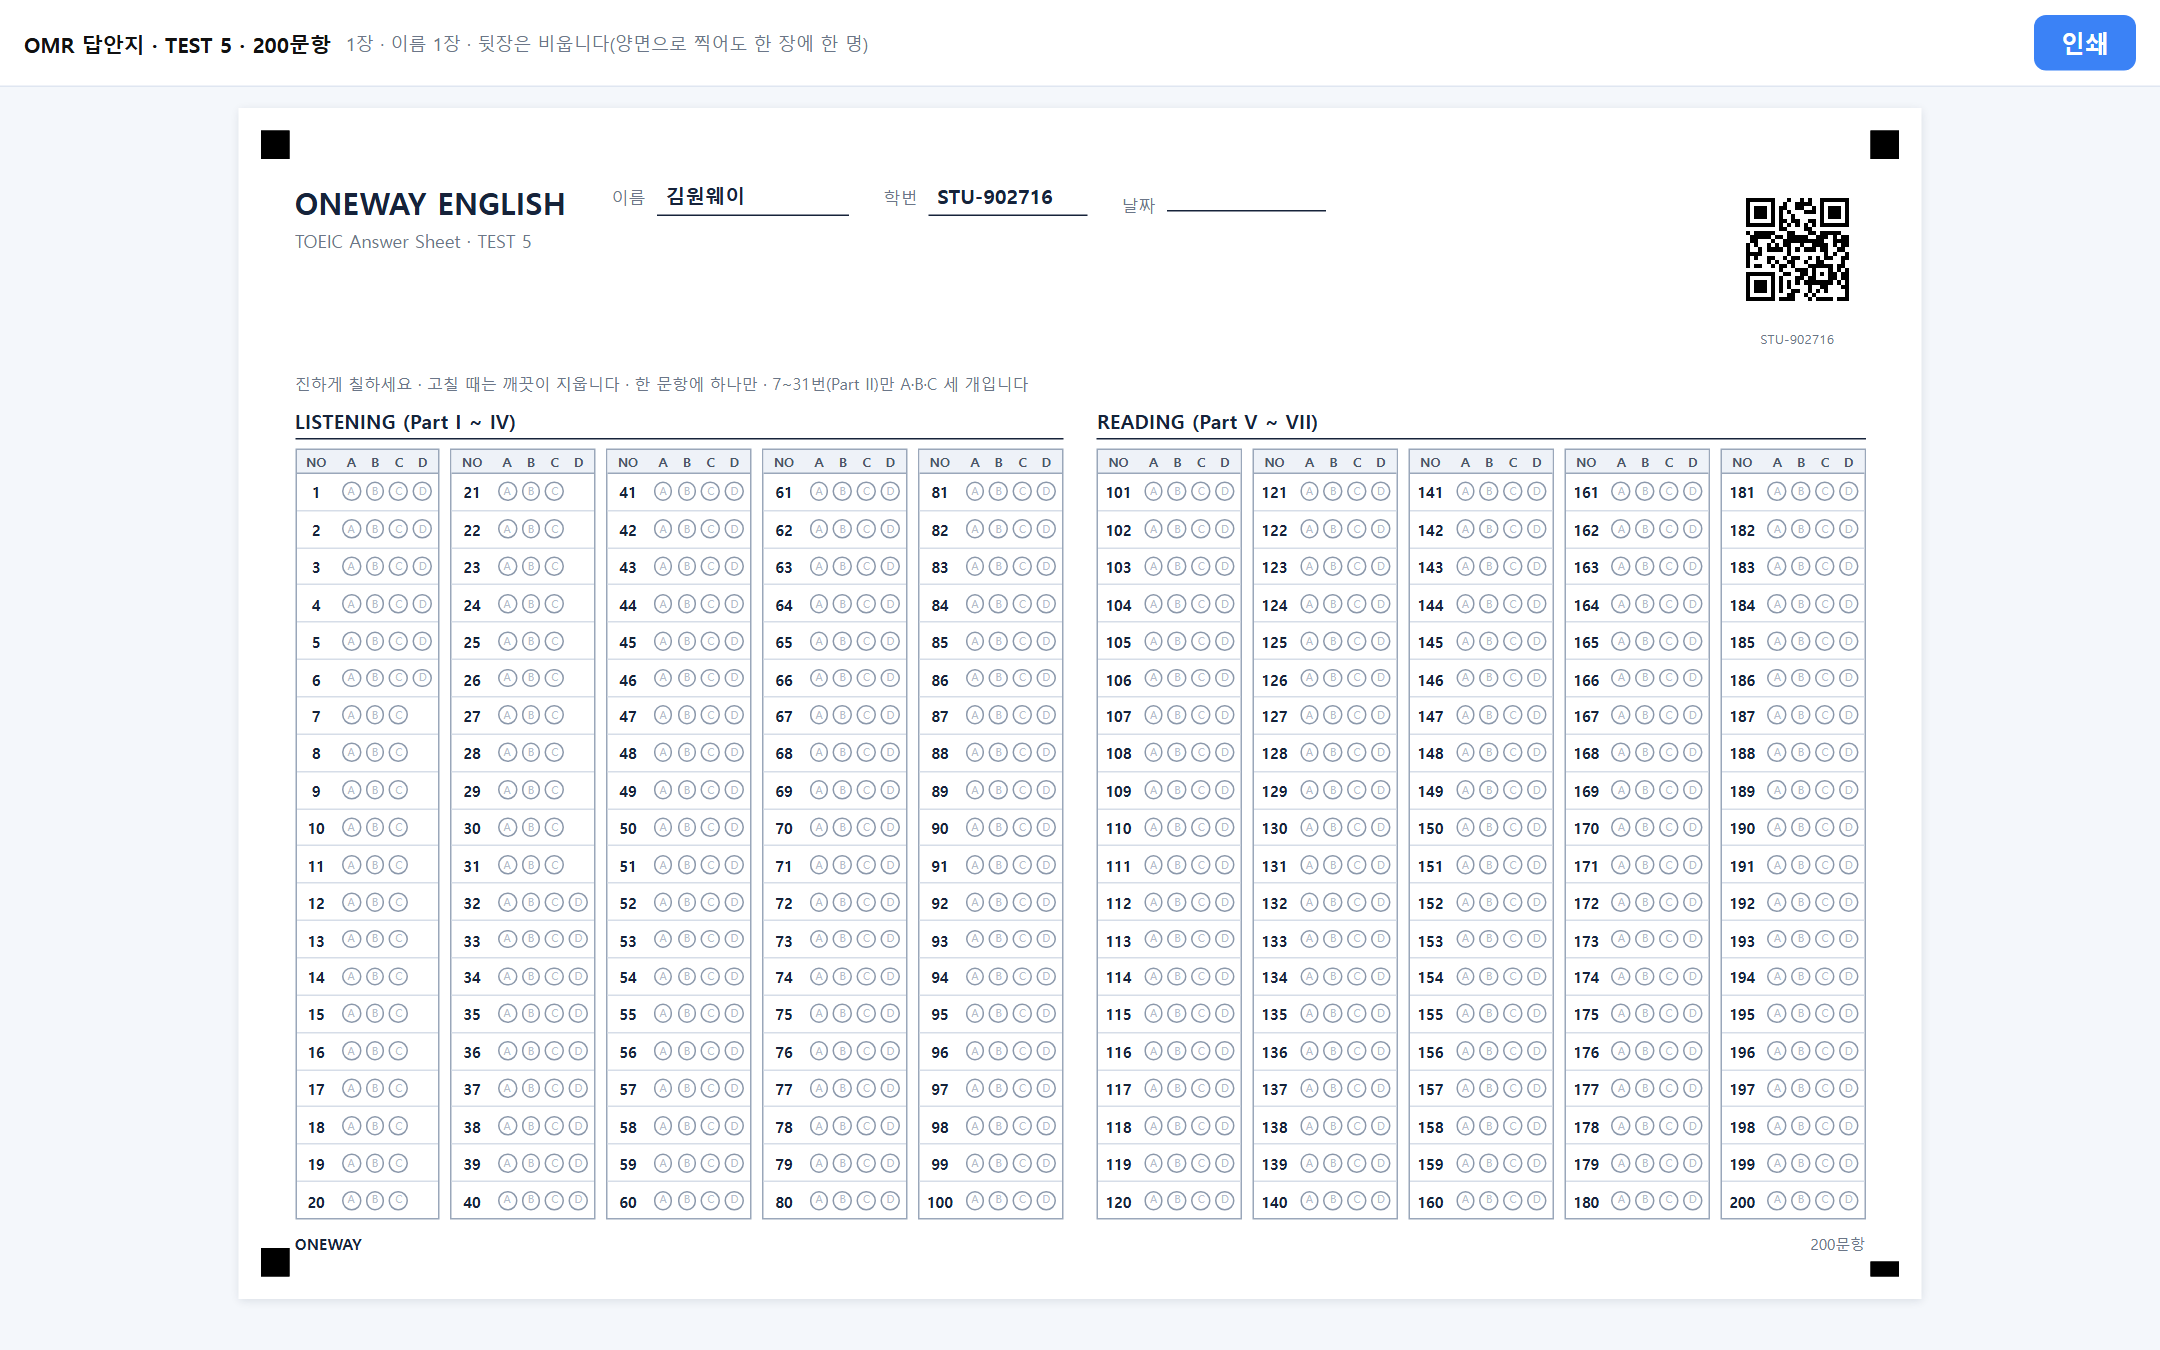Screen dimensions: 2160x1350
Task: Mark bubble C for question 101
Action: point(1201,492)
